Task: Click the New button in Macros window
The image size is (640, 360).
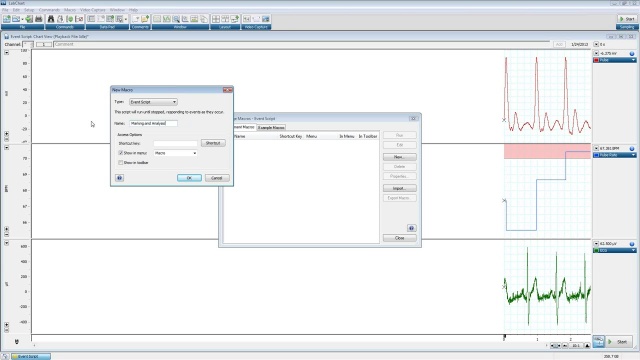Action: (400, 157)
